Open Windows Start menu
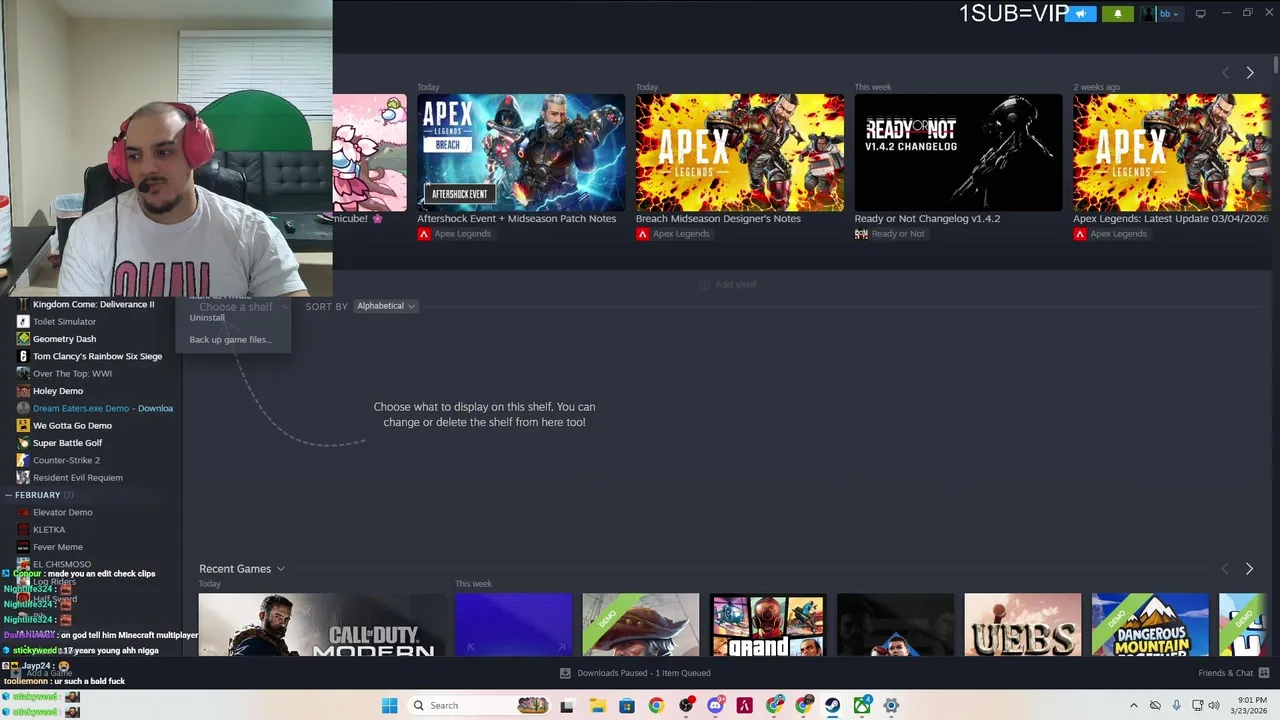The image size is (1280, 720). (x=389, y=706)
